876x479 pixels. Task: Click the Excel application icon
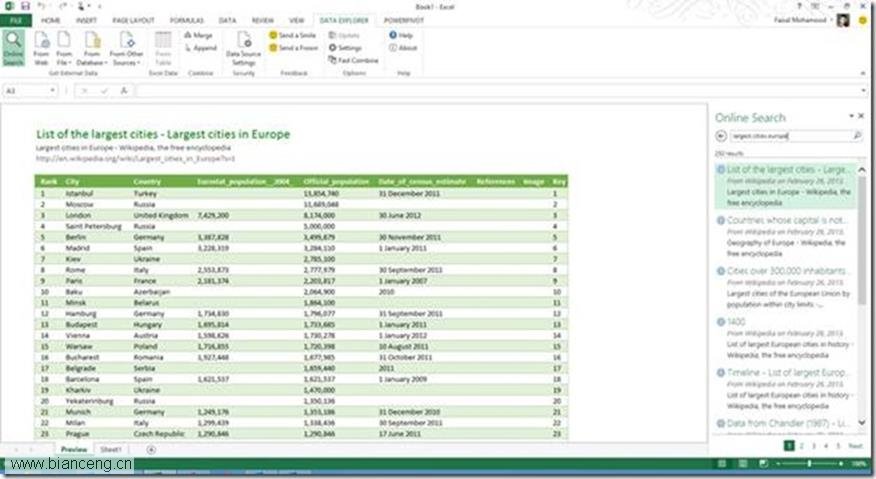point(9,6)
